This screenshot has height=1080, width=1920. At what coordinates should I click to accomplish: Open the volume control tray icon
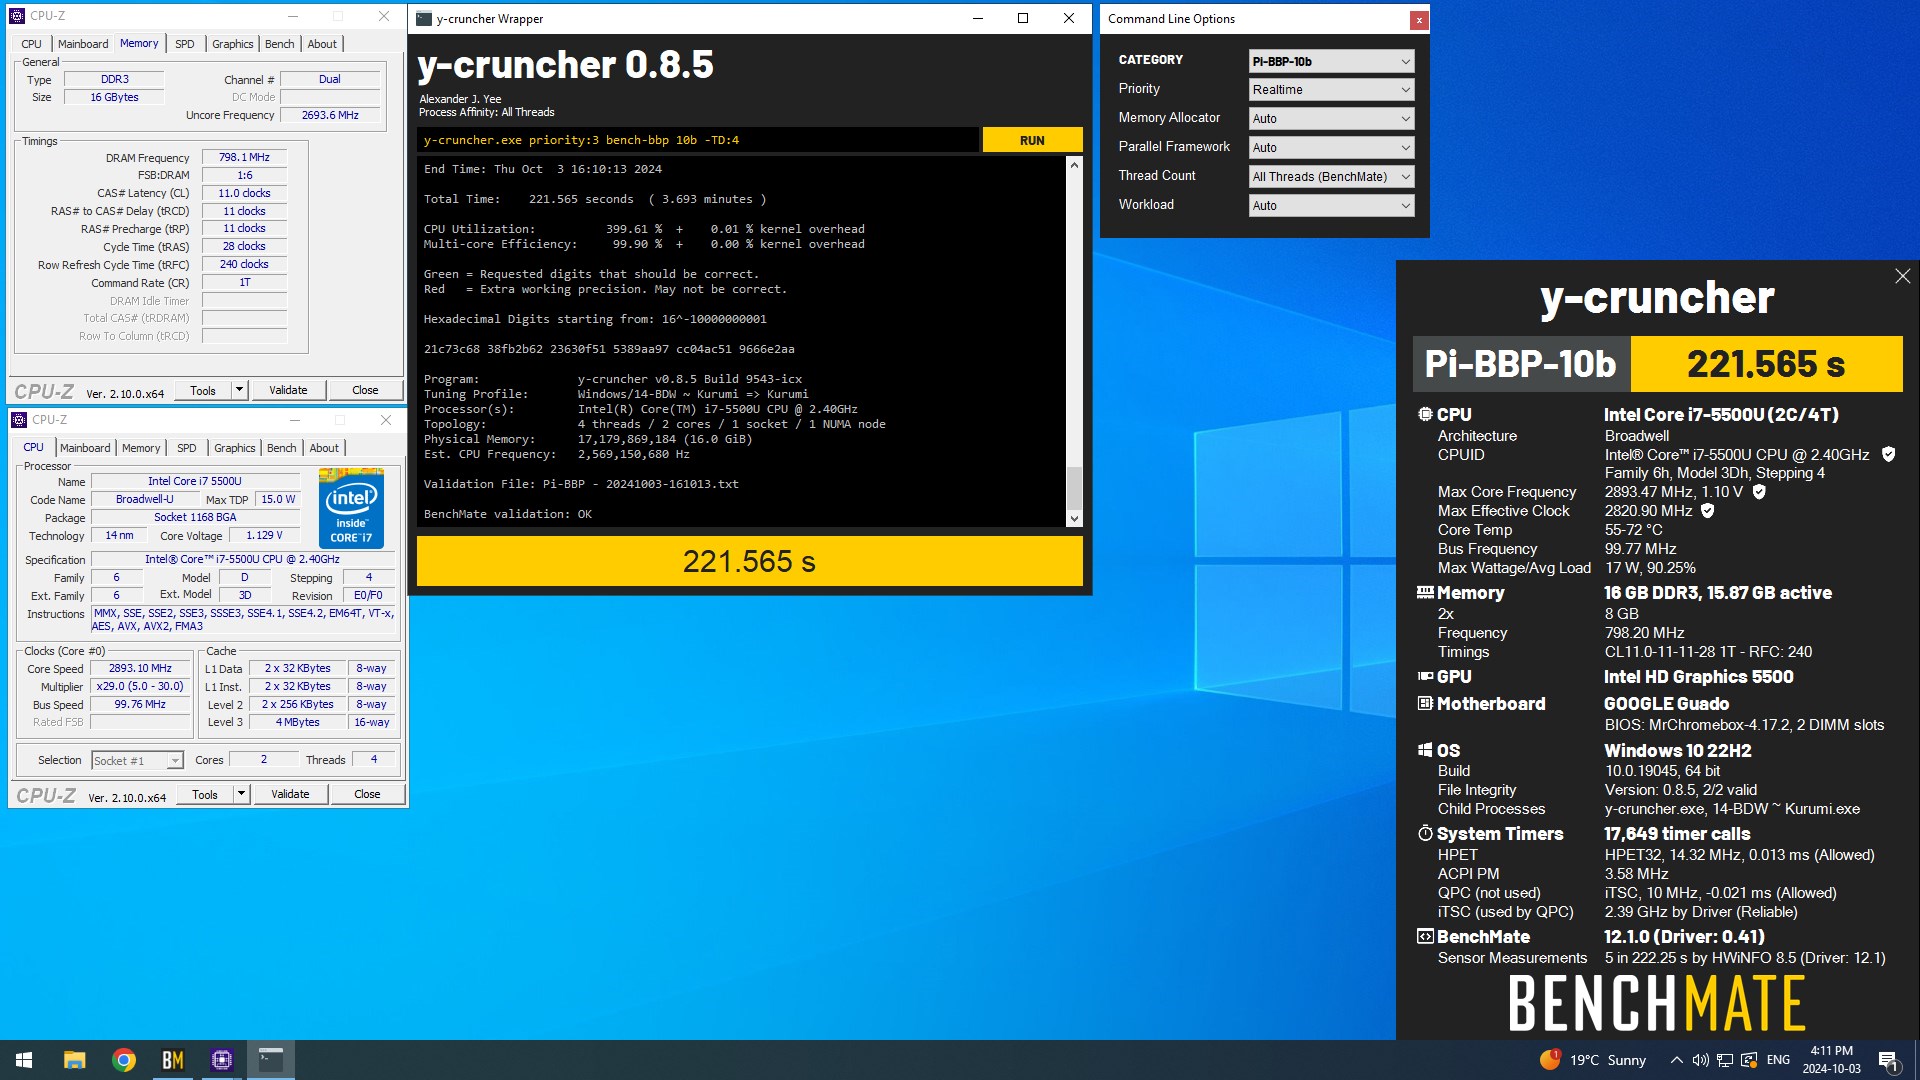[x=1700, y=1060]
